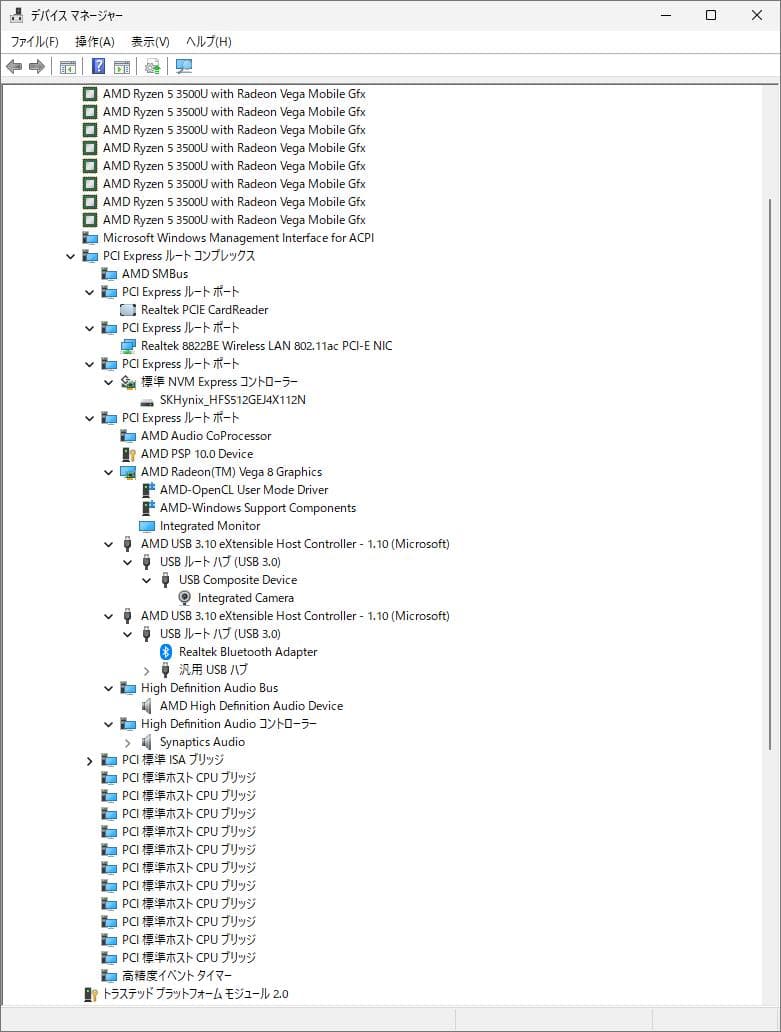Expand the Synaptics Audio node
The image size is (781, 1032).
[x=127, y=742]
